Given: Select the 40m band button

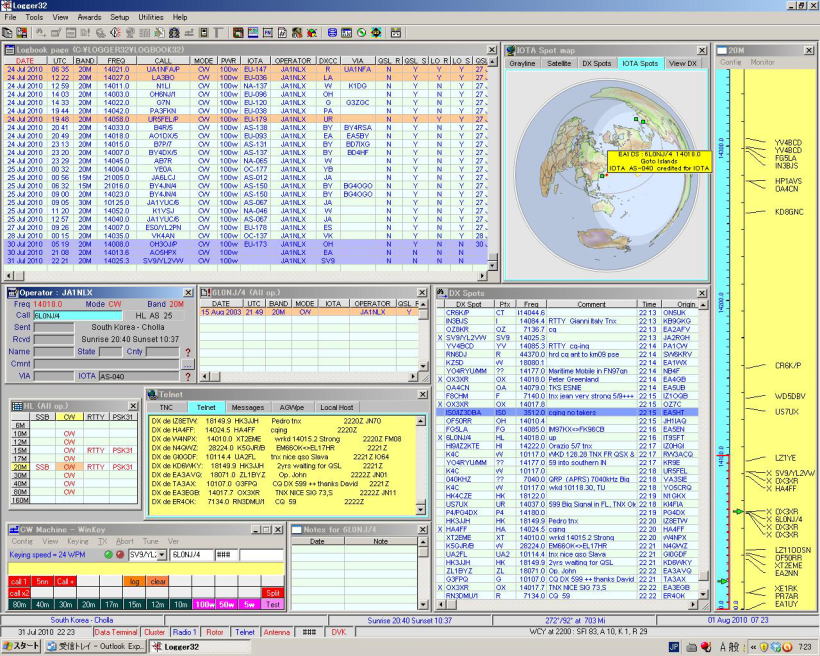Looking at the screenshot, I should click(x=42, y=604).
